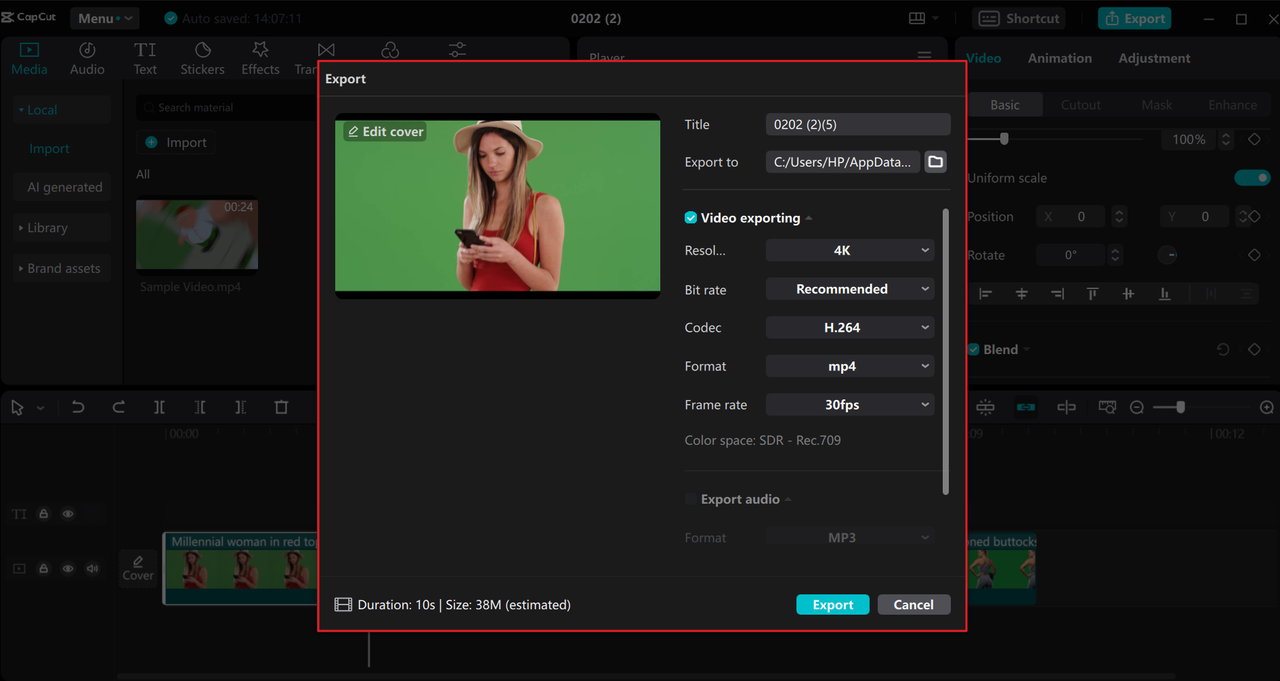Uncheck the Video exporting checkbox
Screen dimensions: 1280x681
(691, 218)
